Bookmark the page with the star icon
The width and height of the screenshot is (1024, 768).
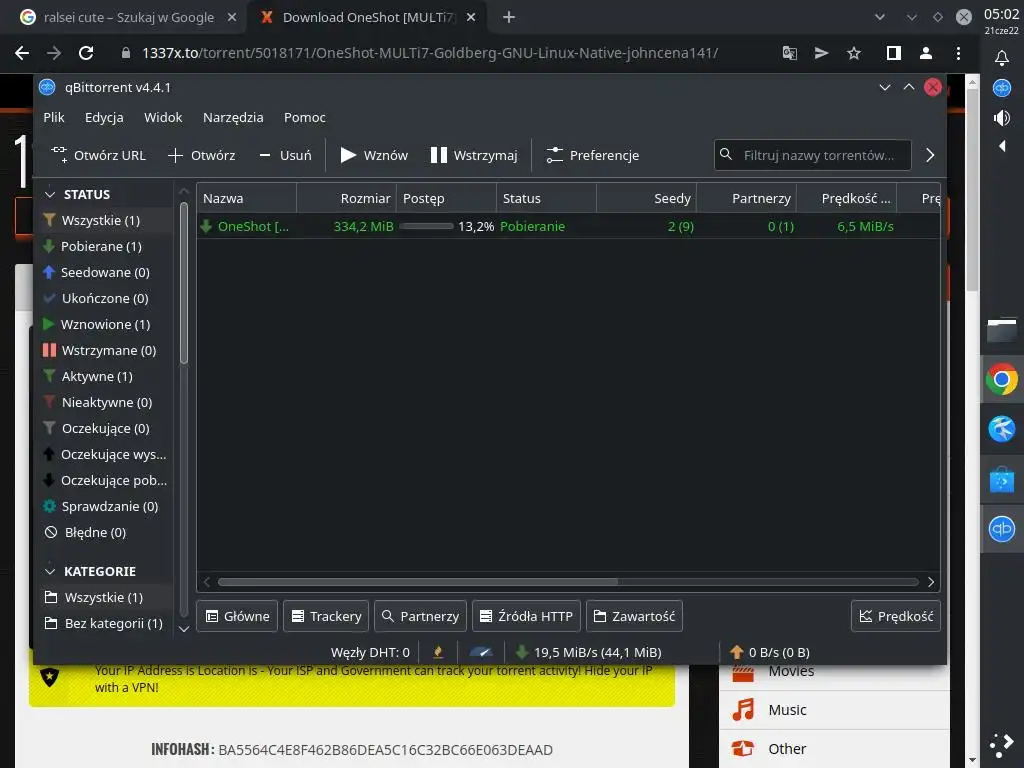click(854, 54)
